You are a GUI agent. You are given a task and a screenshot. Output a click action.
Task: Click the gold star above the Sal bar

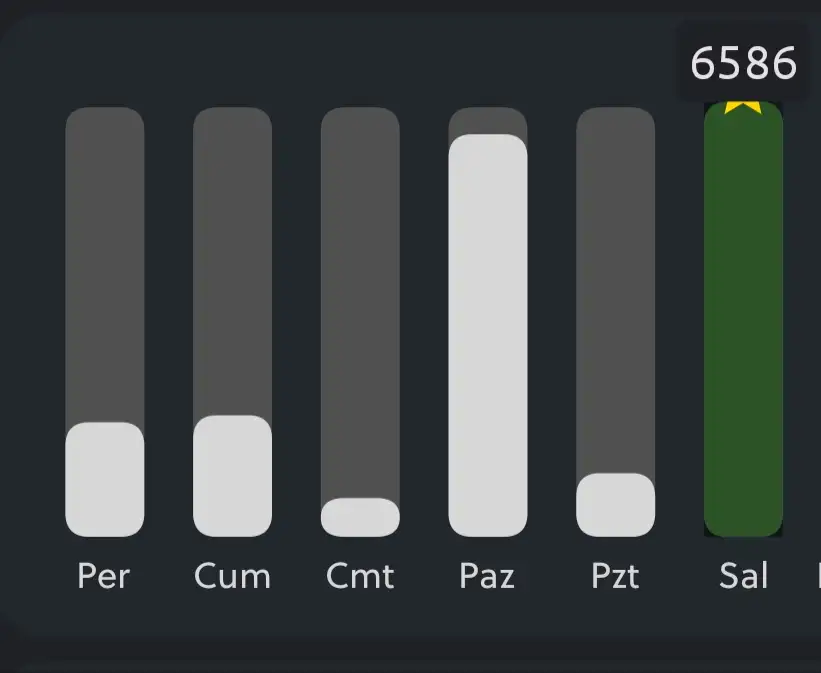[743, 105]
